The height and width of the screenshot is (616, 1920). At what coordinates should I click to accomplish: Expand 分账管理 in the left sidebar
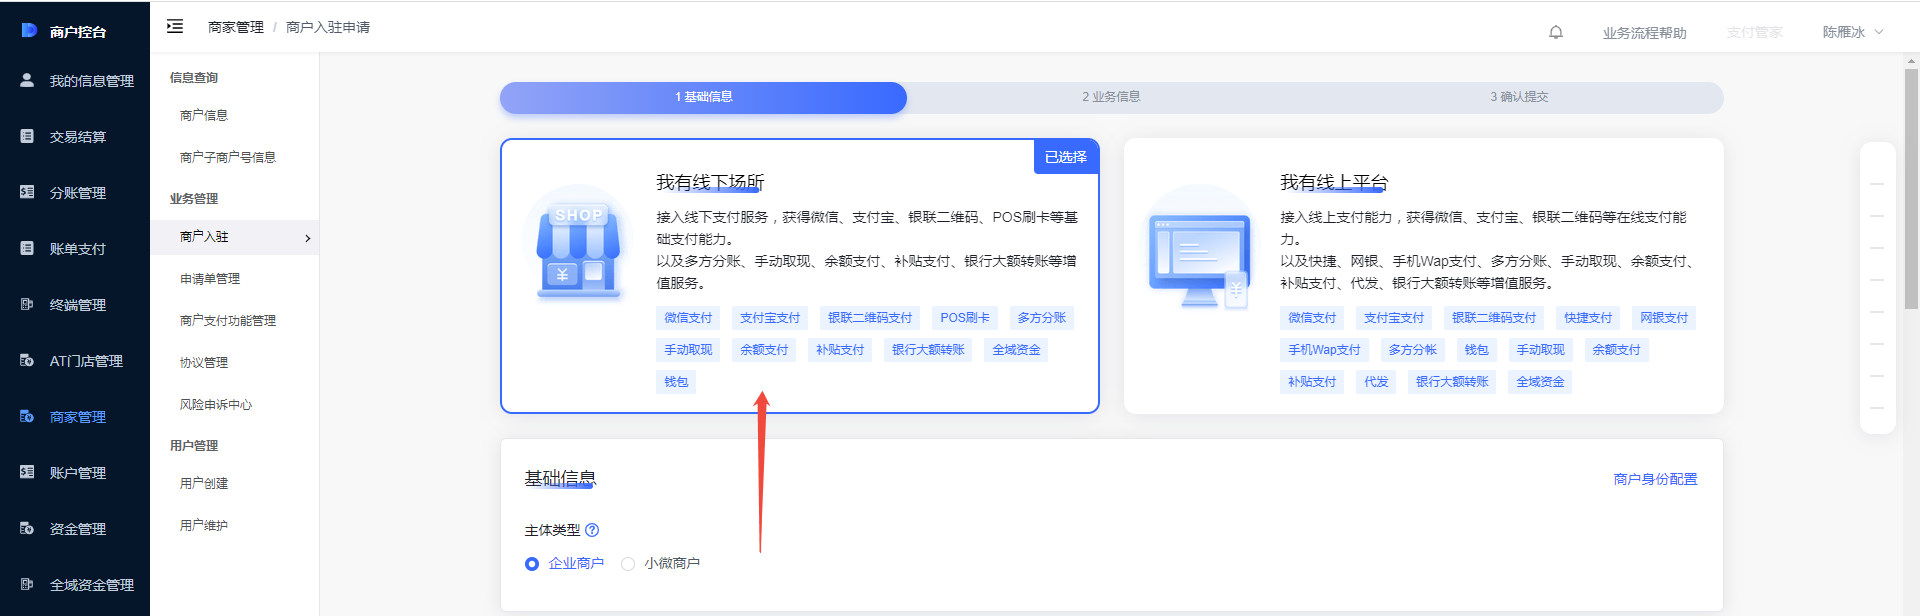click(77, 193)
